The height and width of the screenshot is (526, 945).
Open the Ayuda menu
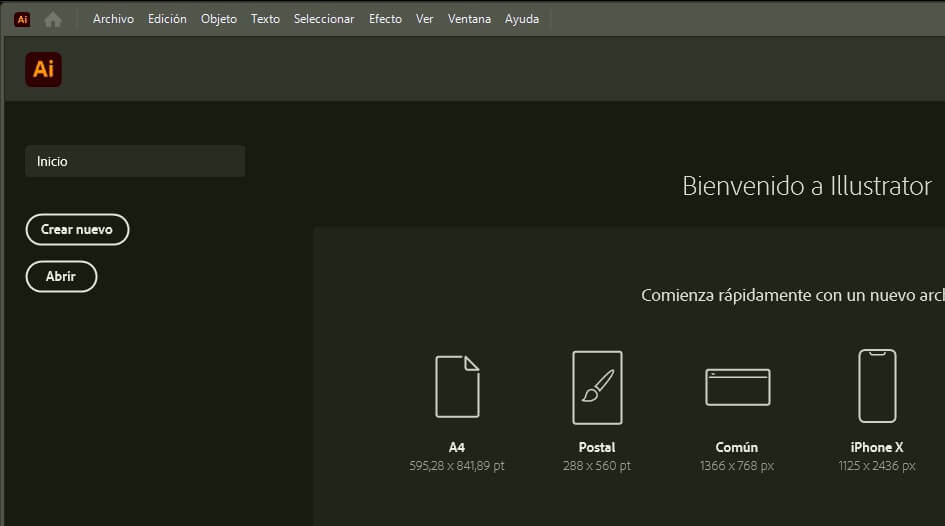[x=522, y=19]
